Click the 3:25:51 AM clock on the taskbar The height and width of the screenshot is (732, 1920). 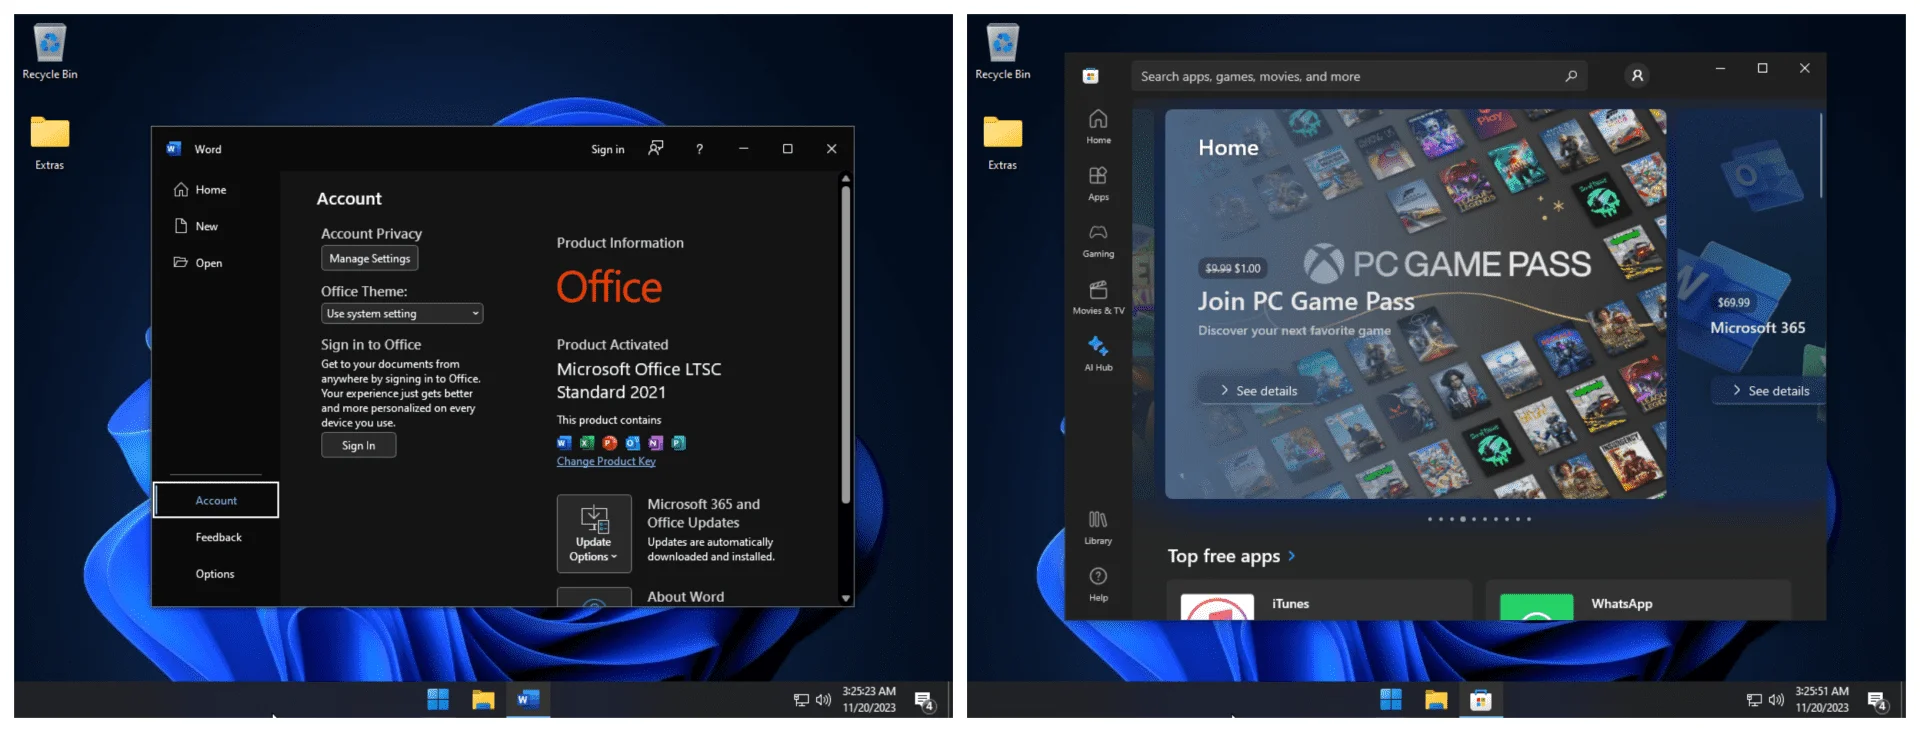pos(1822,700)
